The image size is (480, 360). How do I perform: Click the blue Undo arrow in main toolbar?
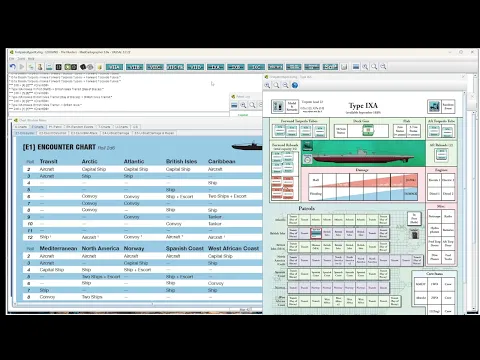point(13,67)
